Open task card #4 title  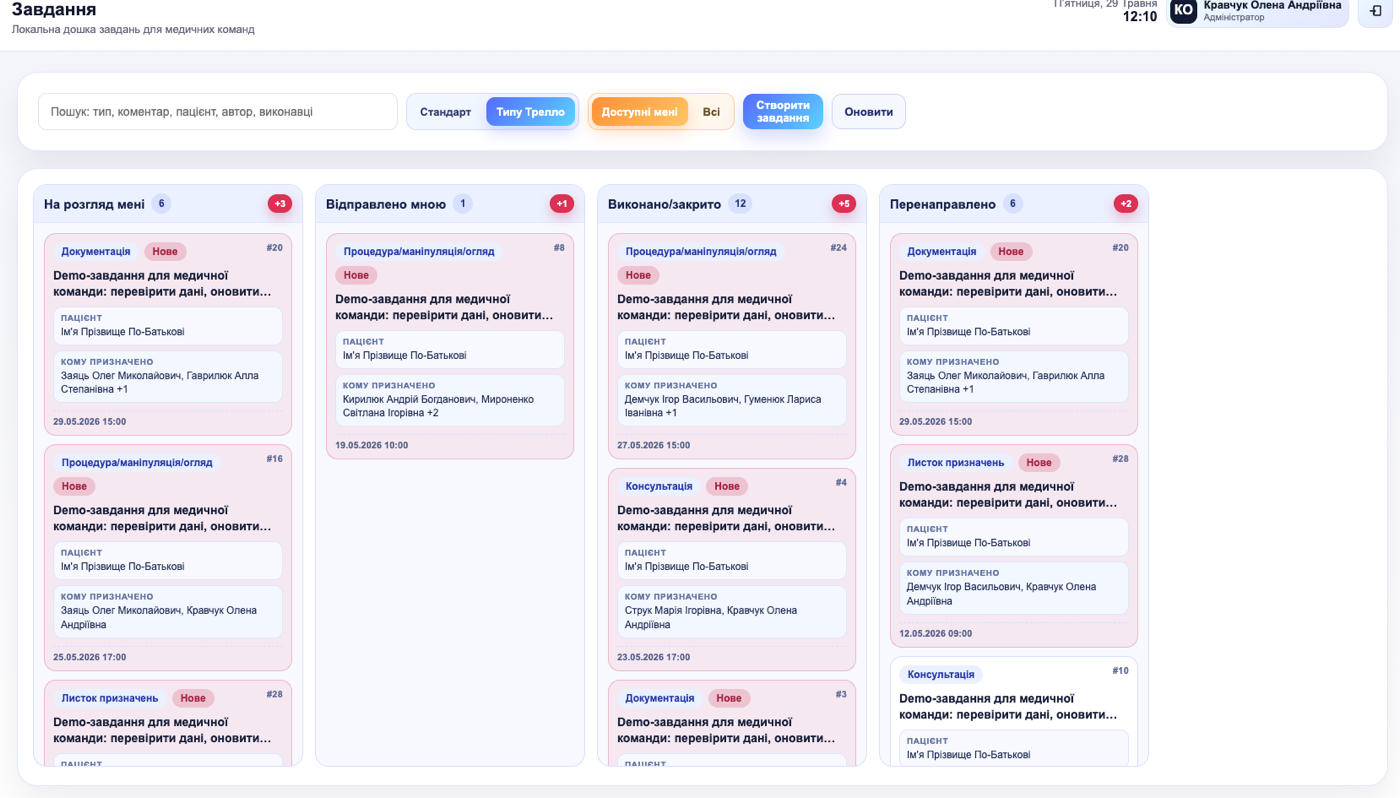click(726, 518)
